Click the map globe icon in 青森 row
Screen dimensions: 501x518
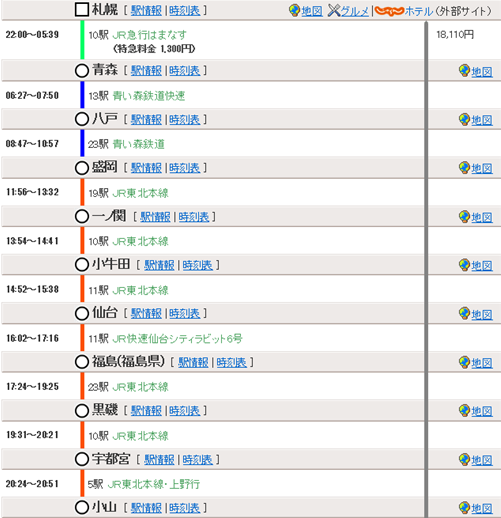tap(464, 71)
